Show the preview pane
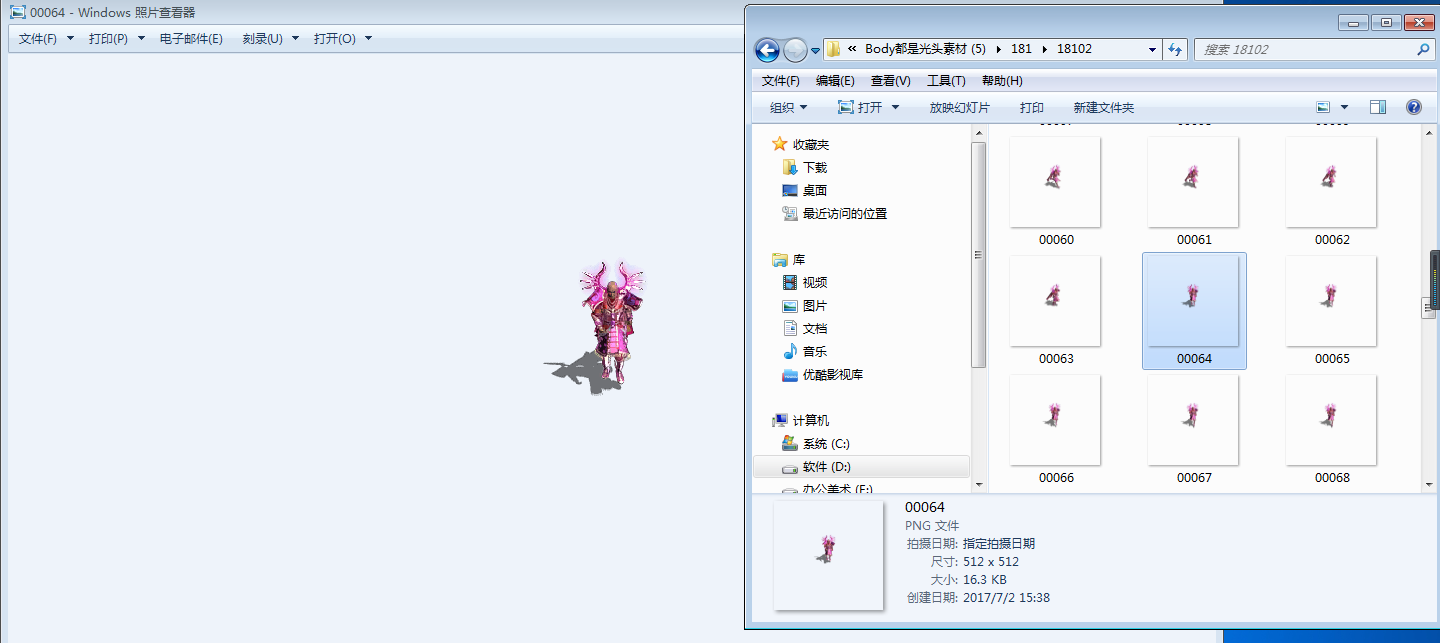Image resolution: width=1440 pixels, height=643 pixels. point(1377,107)
